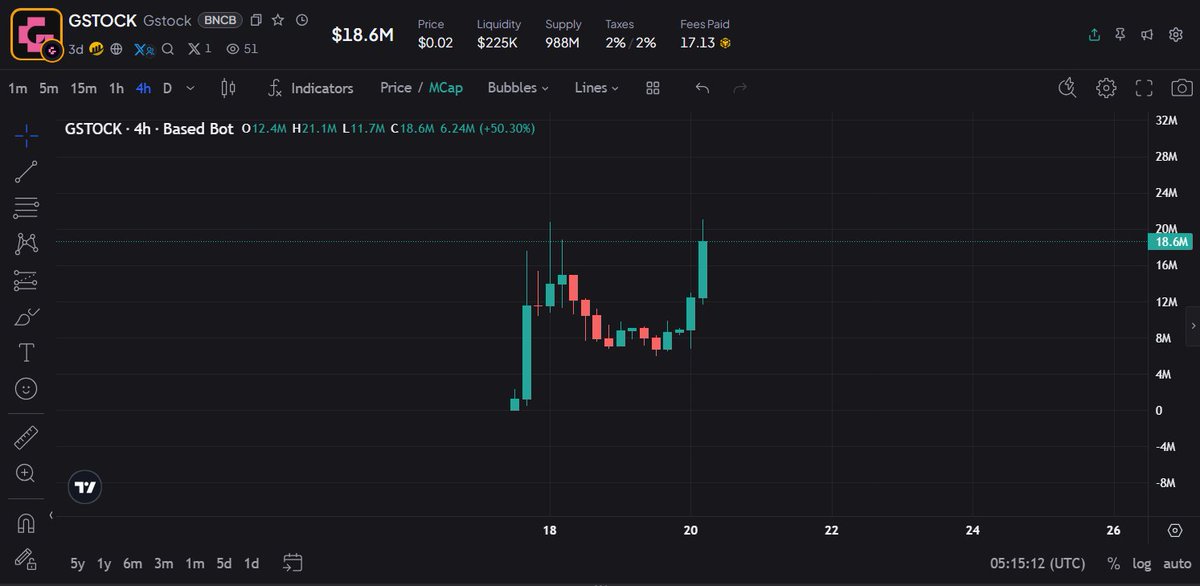Expand the Lines dropdown
This screenshot has width=1200, height=586.
597,88
